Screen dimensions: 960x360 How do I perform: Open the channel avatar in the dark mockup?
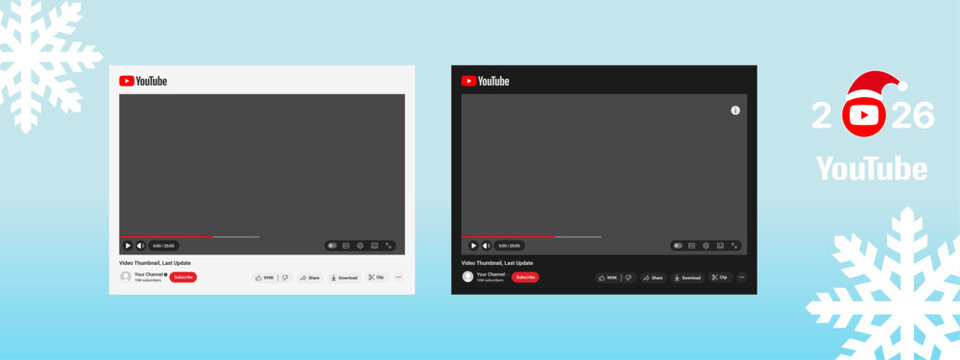click(468, 277)
